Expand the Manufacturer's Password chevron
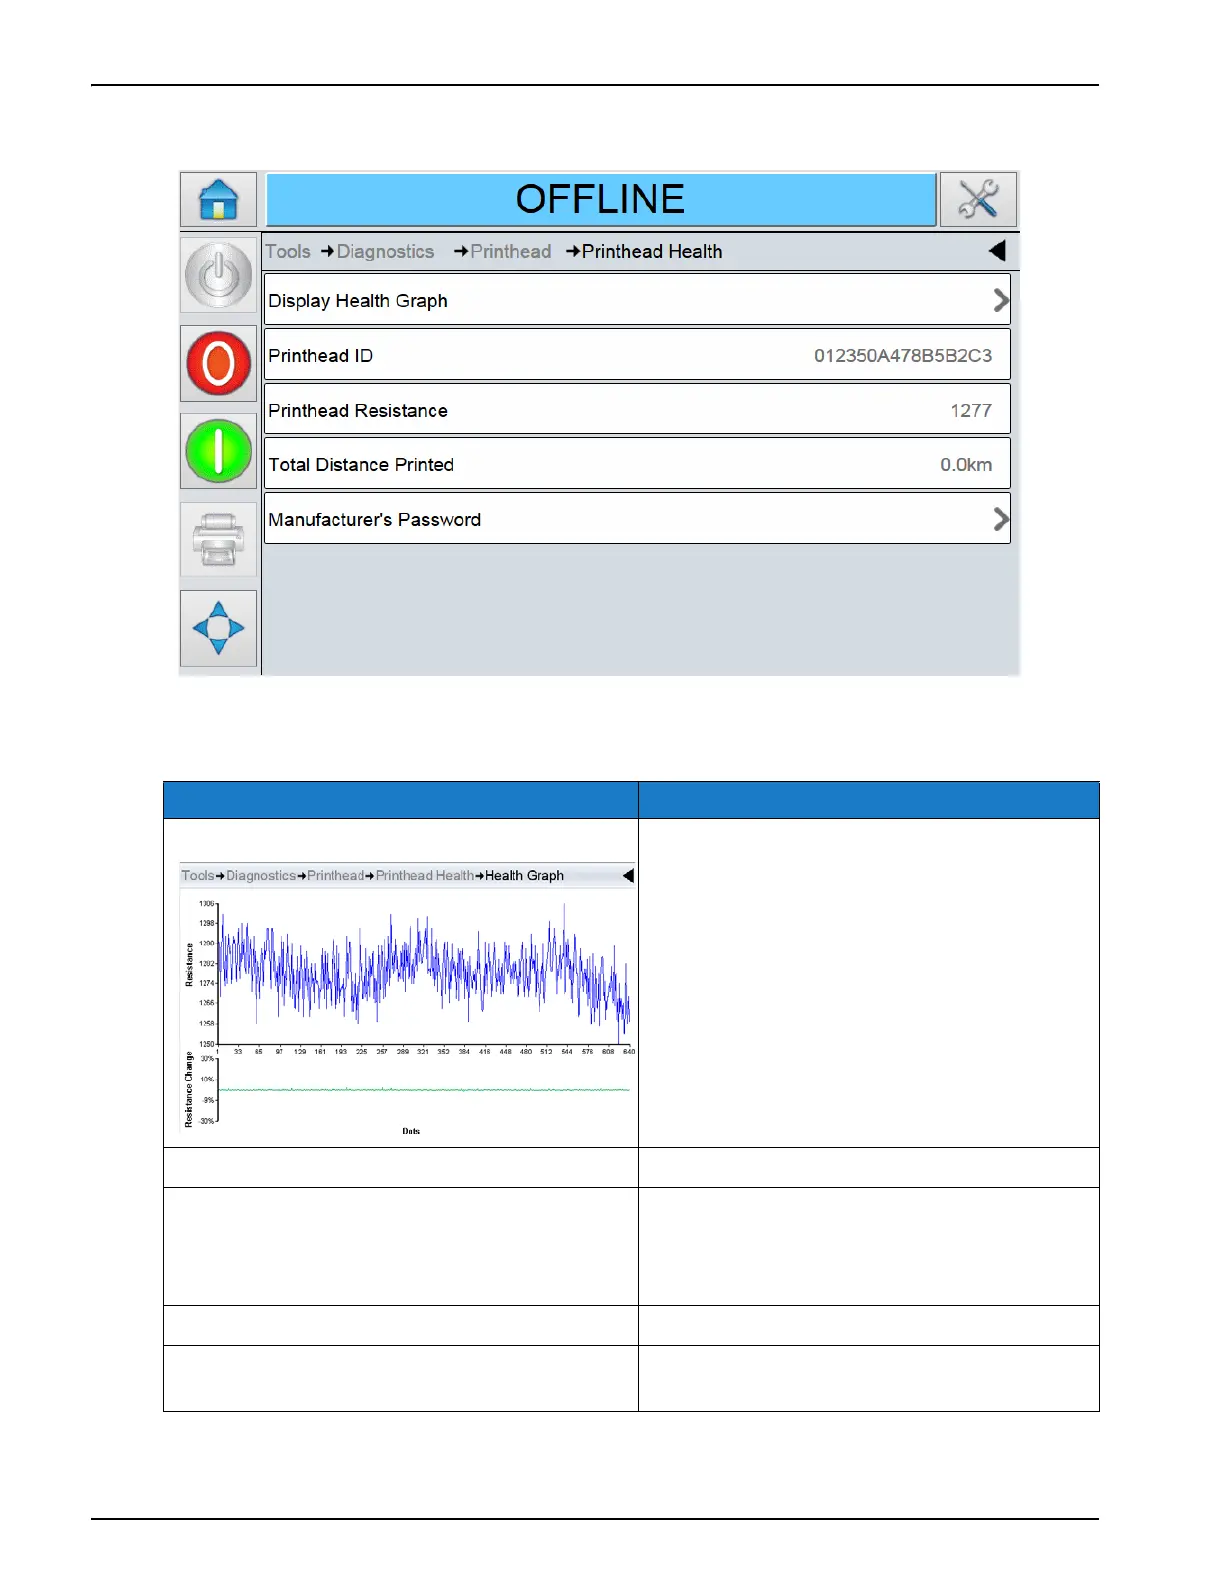The image size is (1224, 1584). click(1000, 519)
